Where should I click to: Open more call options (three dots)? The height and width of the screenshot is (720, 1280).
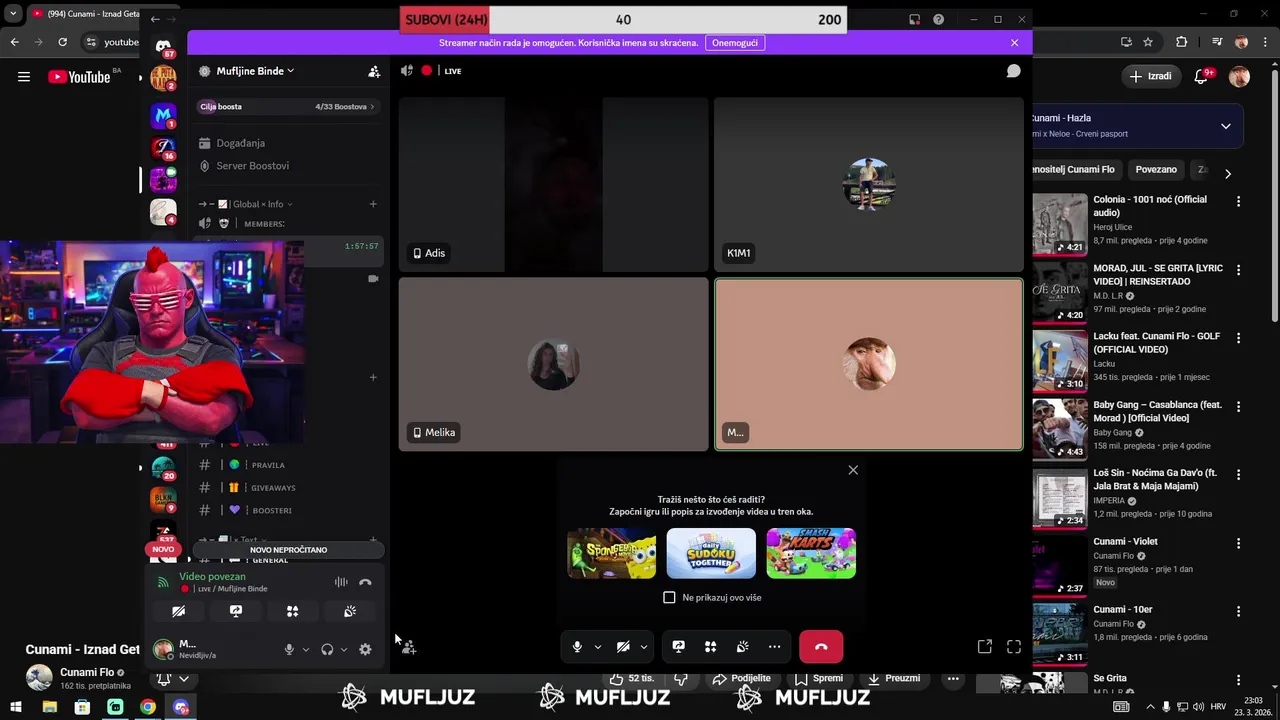point(775,647)
